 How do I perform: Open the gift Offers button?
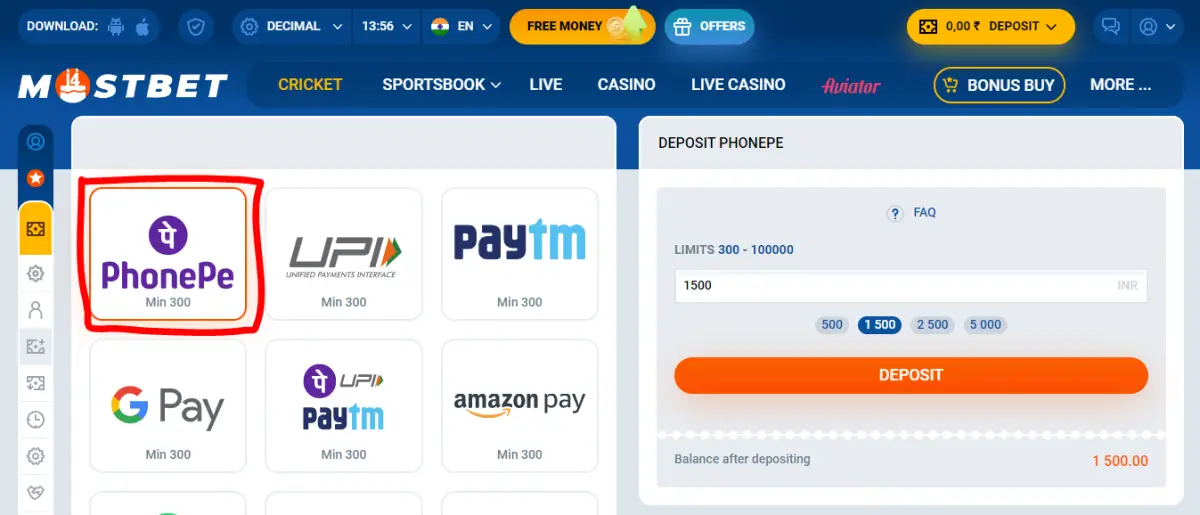point(709,27)
